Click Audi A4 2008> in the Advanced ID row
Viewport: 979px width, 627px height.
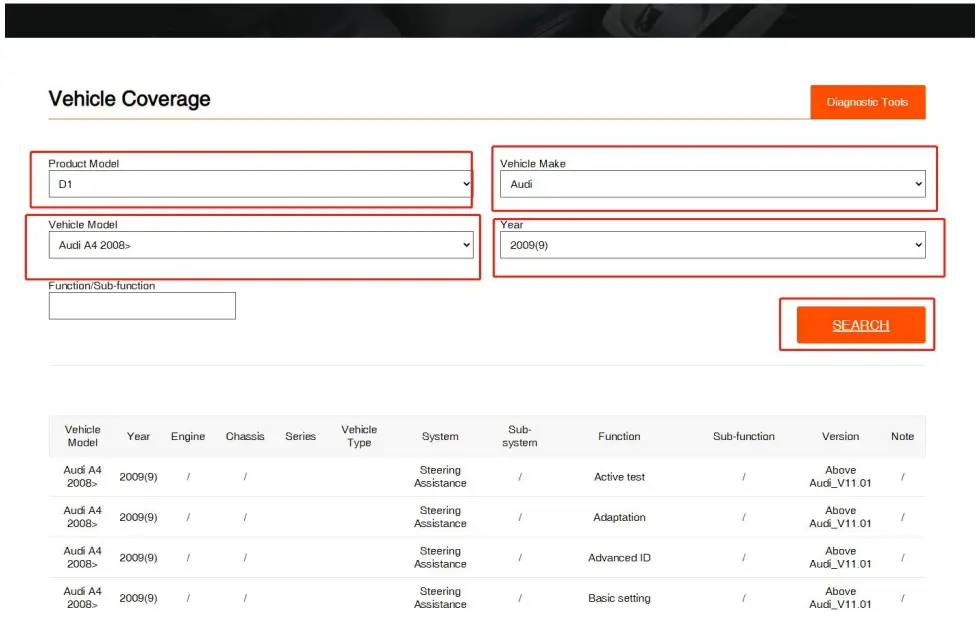click(82, 558)
